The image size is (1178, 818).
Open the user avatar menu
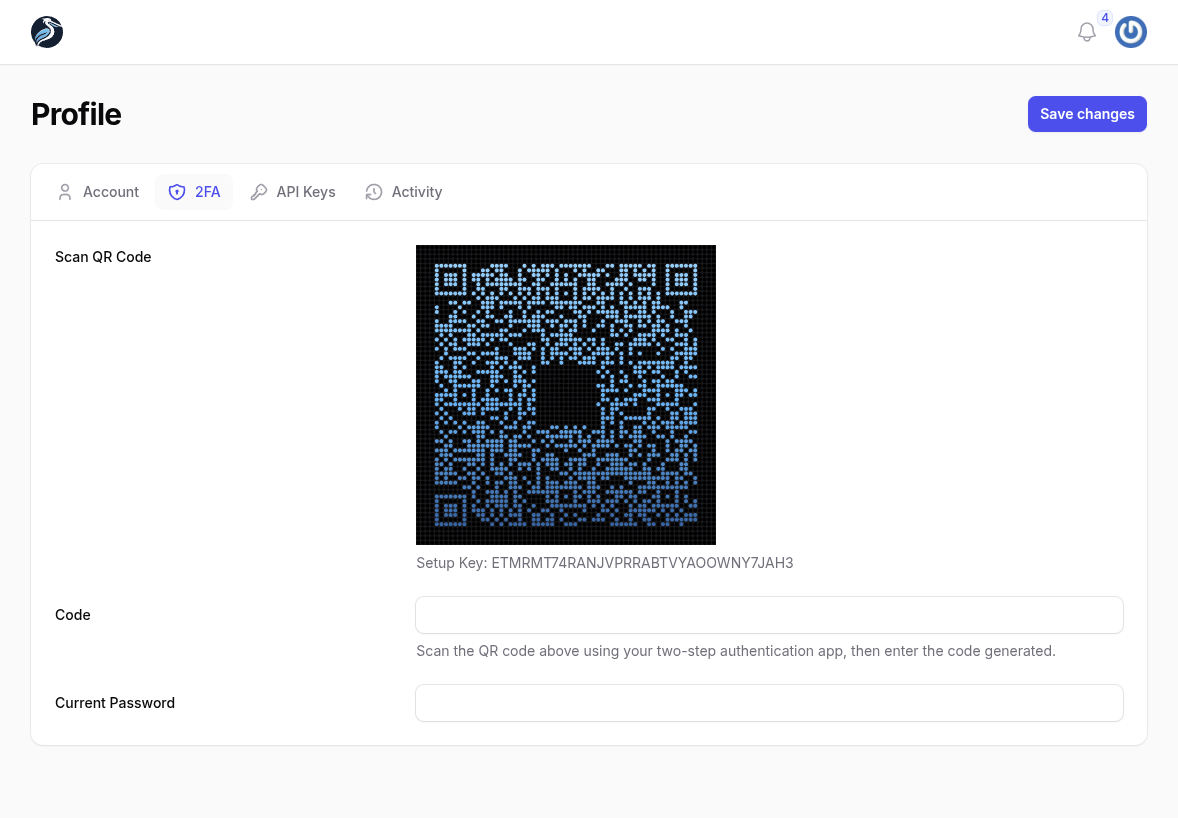(x=1130, y=32)
